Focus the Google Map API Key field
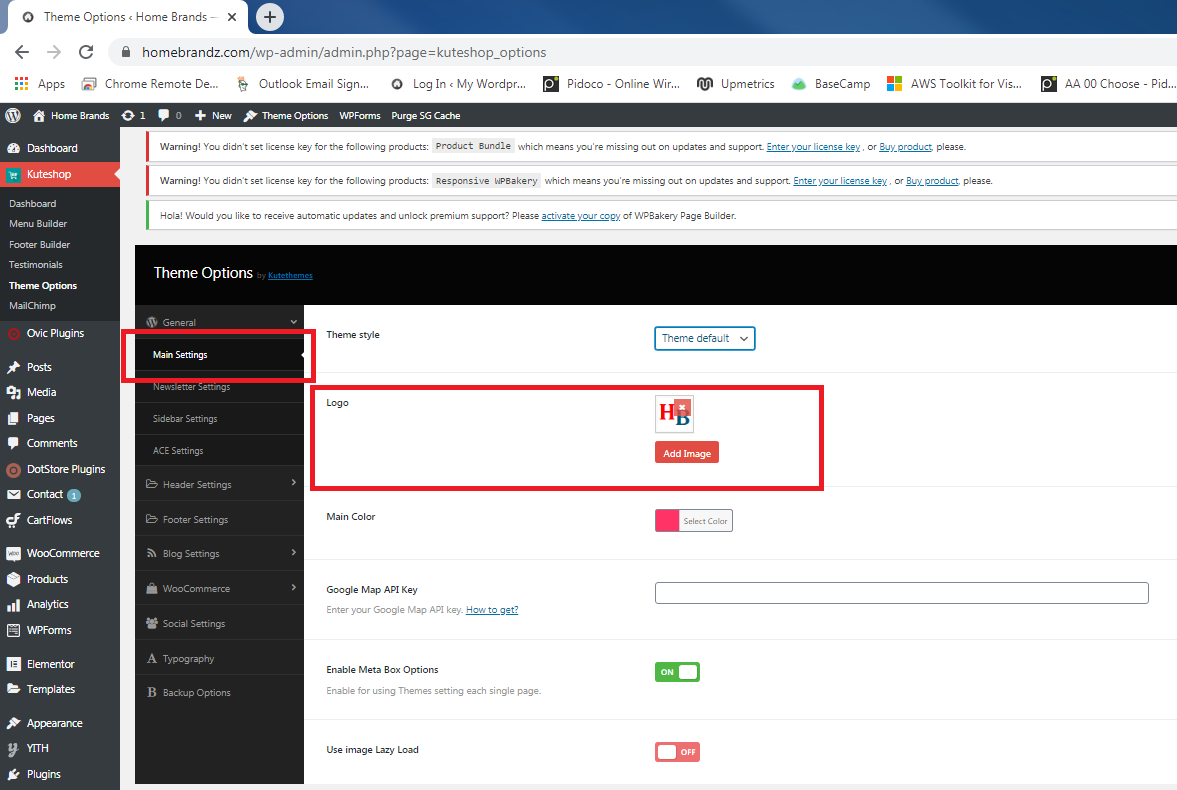The width and height of the screenshot is (1177, 790). 902,592
